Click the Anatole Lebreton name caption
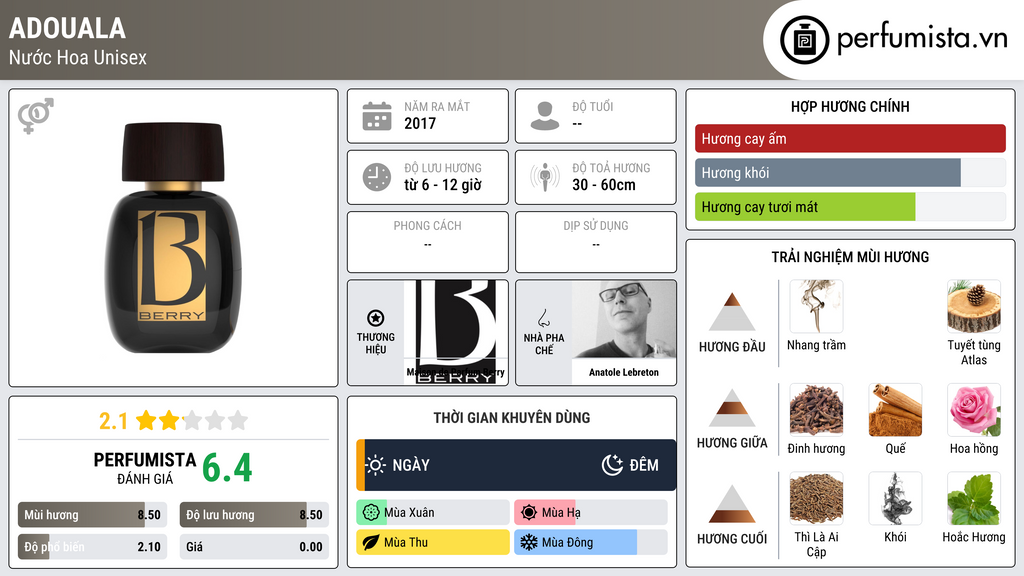Image resolution: width=1024 pixels, height=576 pixels. [624, 372]
